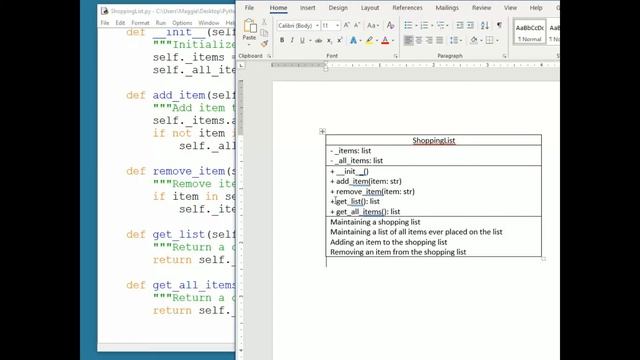
Task: Justify the paragraph text
Action: coord(439,40)
